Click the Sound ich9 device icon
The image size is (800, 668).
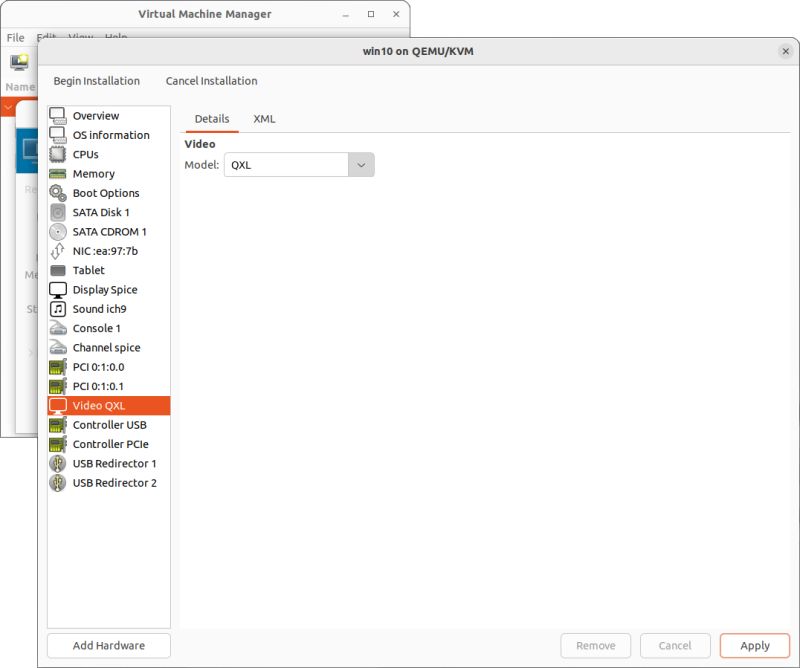click(x=59, y=309)
